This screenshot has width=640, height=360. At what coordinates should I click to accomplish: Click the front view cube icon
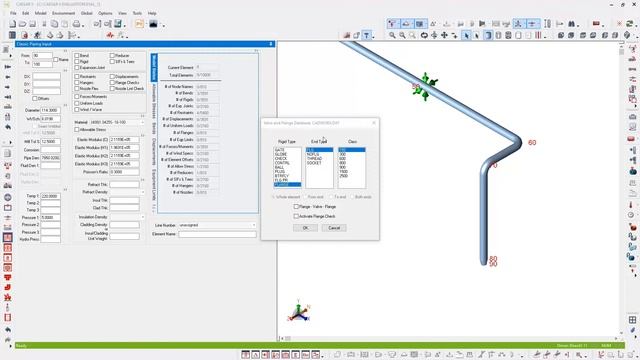point(561,36)
